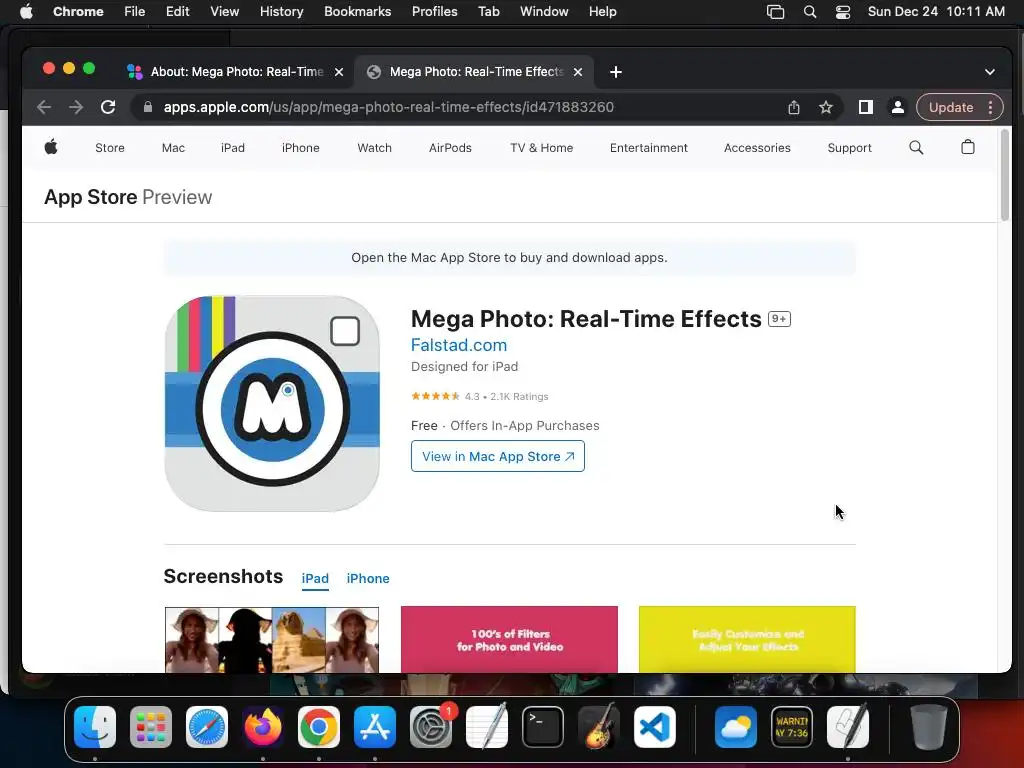
Task: Open the Bookmarks menu
Action: click(x=357, y=12)
